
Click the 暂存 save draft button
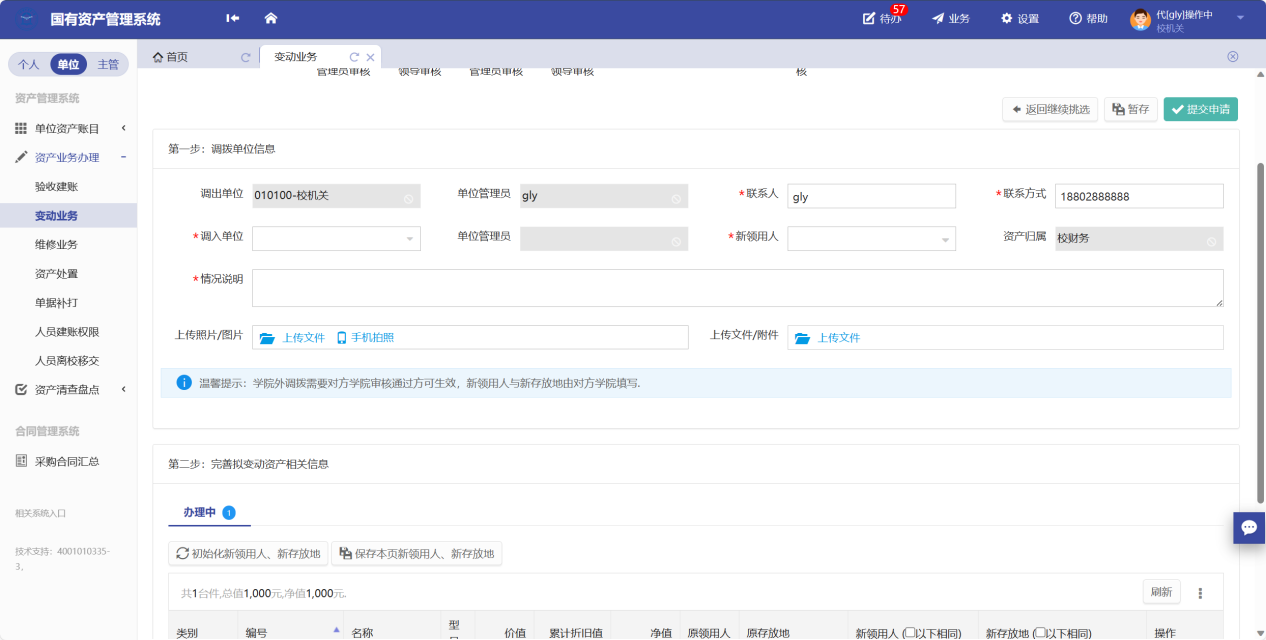[1130, 109]
